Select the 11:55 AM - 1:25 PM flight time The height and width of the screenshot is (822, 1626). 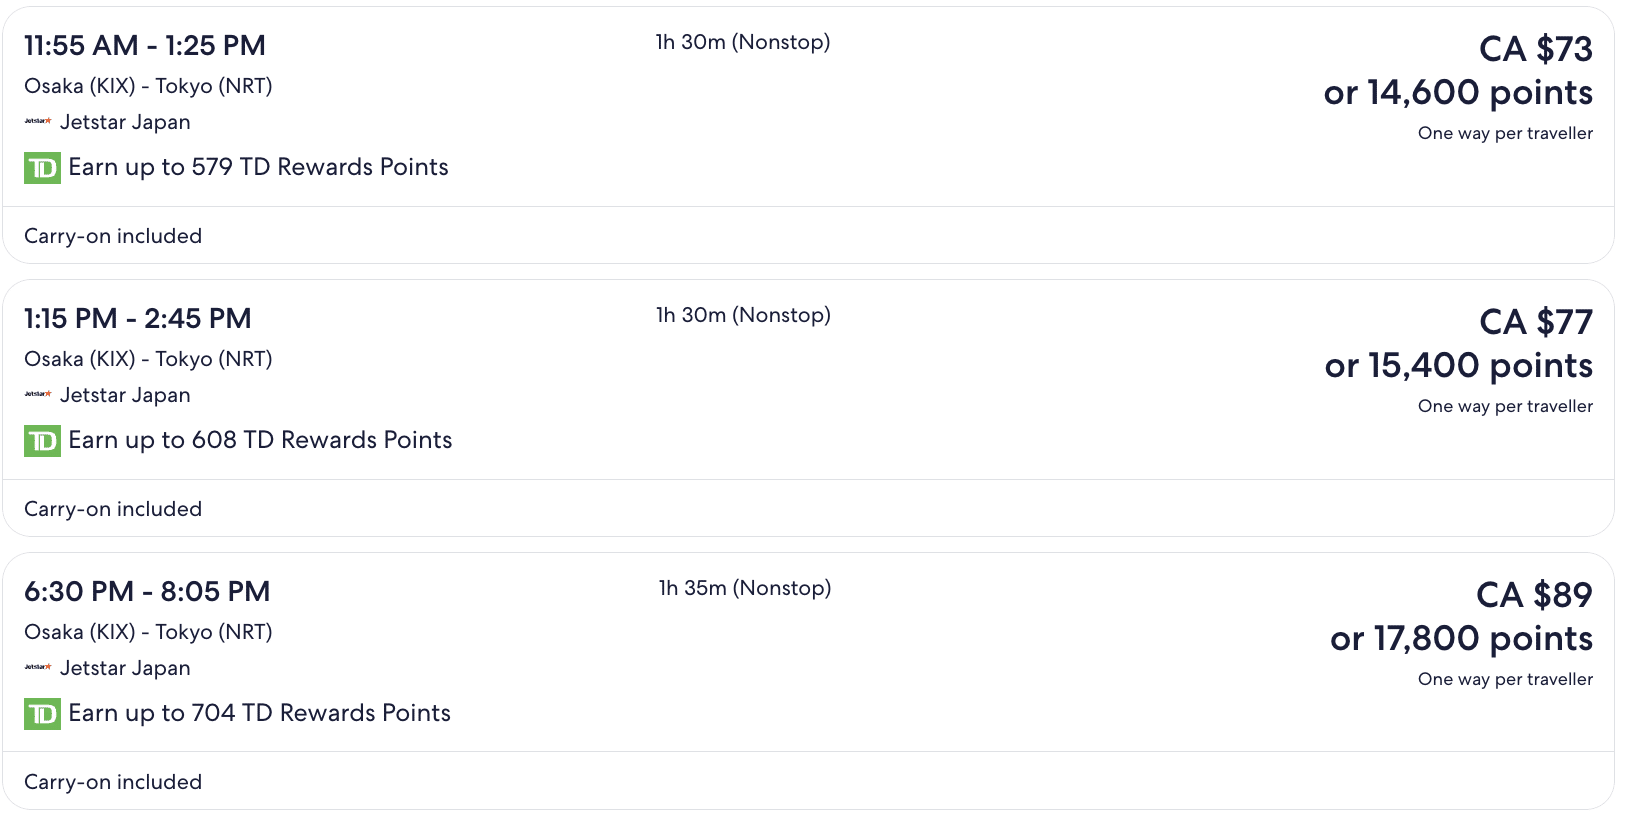coord(145,46)
